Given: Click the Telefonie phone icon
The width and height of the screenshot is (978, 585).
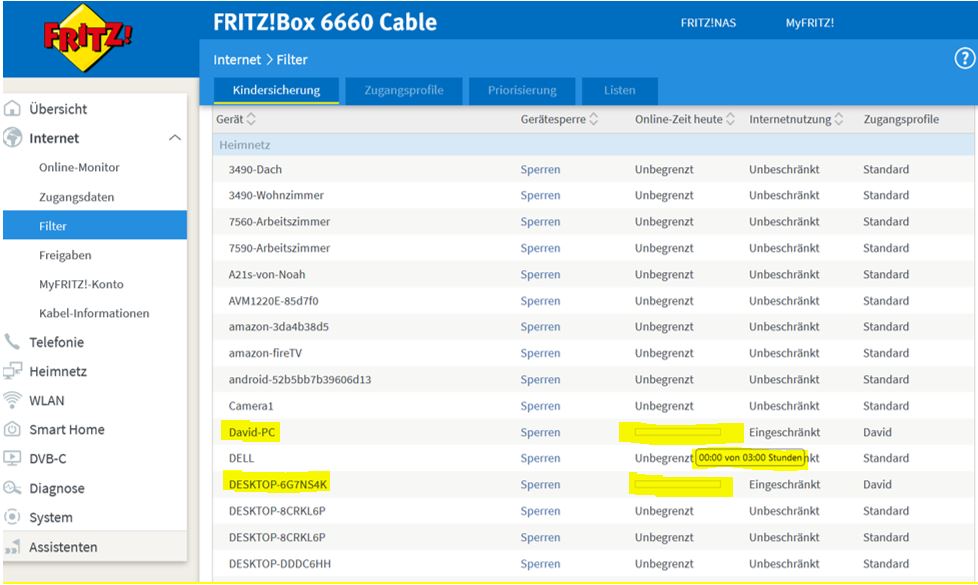Looking at the screenshot, I should pos(12,342).
